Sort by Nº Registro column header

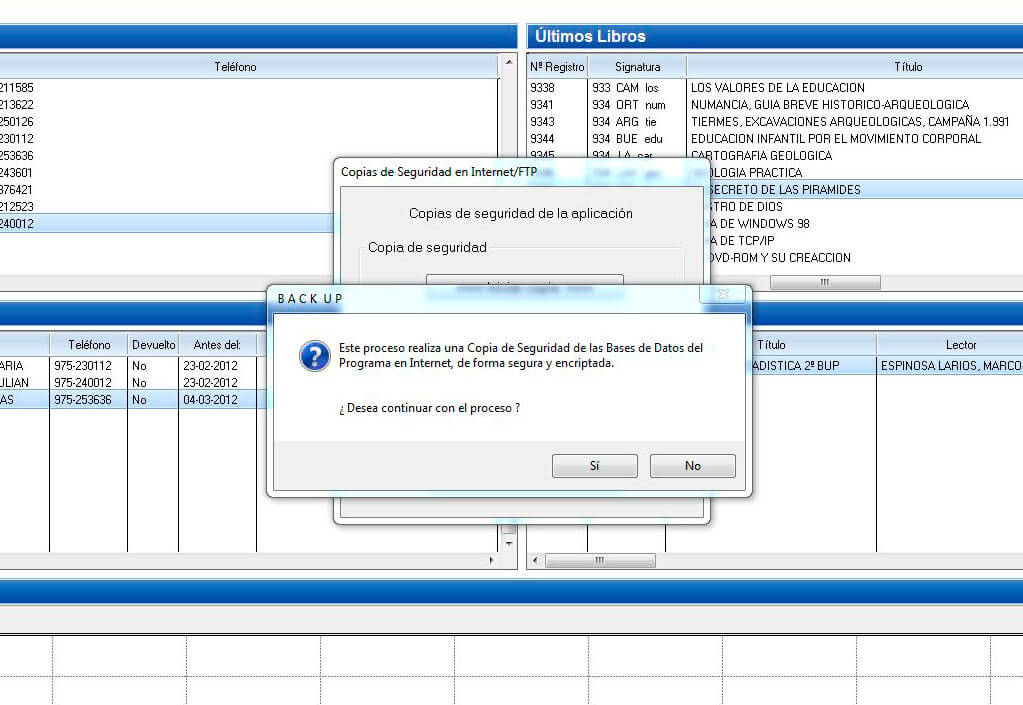[x=557, y=67]
